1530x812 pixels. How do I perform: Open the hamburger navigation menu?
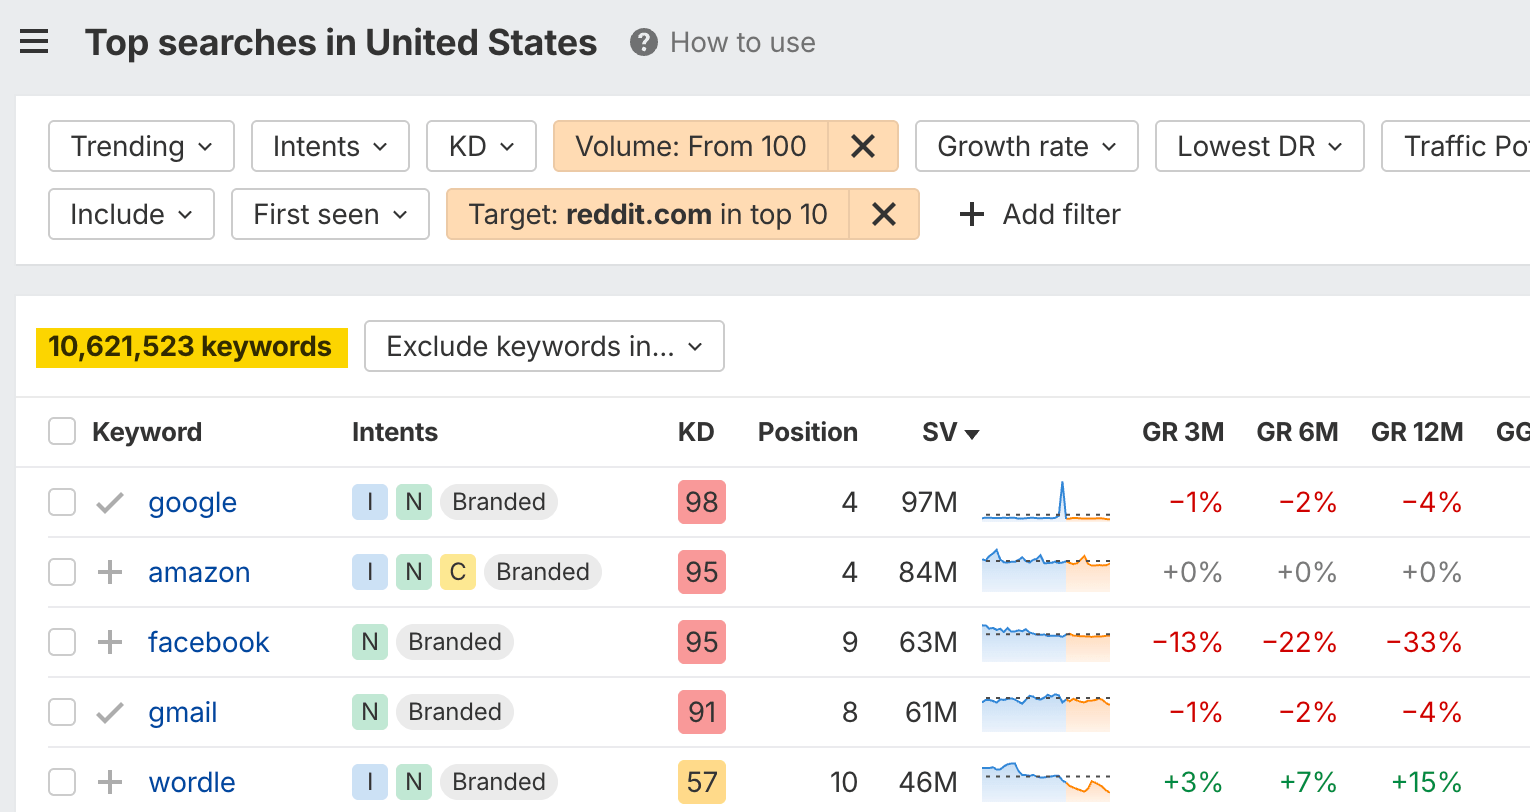coord(34,42)
